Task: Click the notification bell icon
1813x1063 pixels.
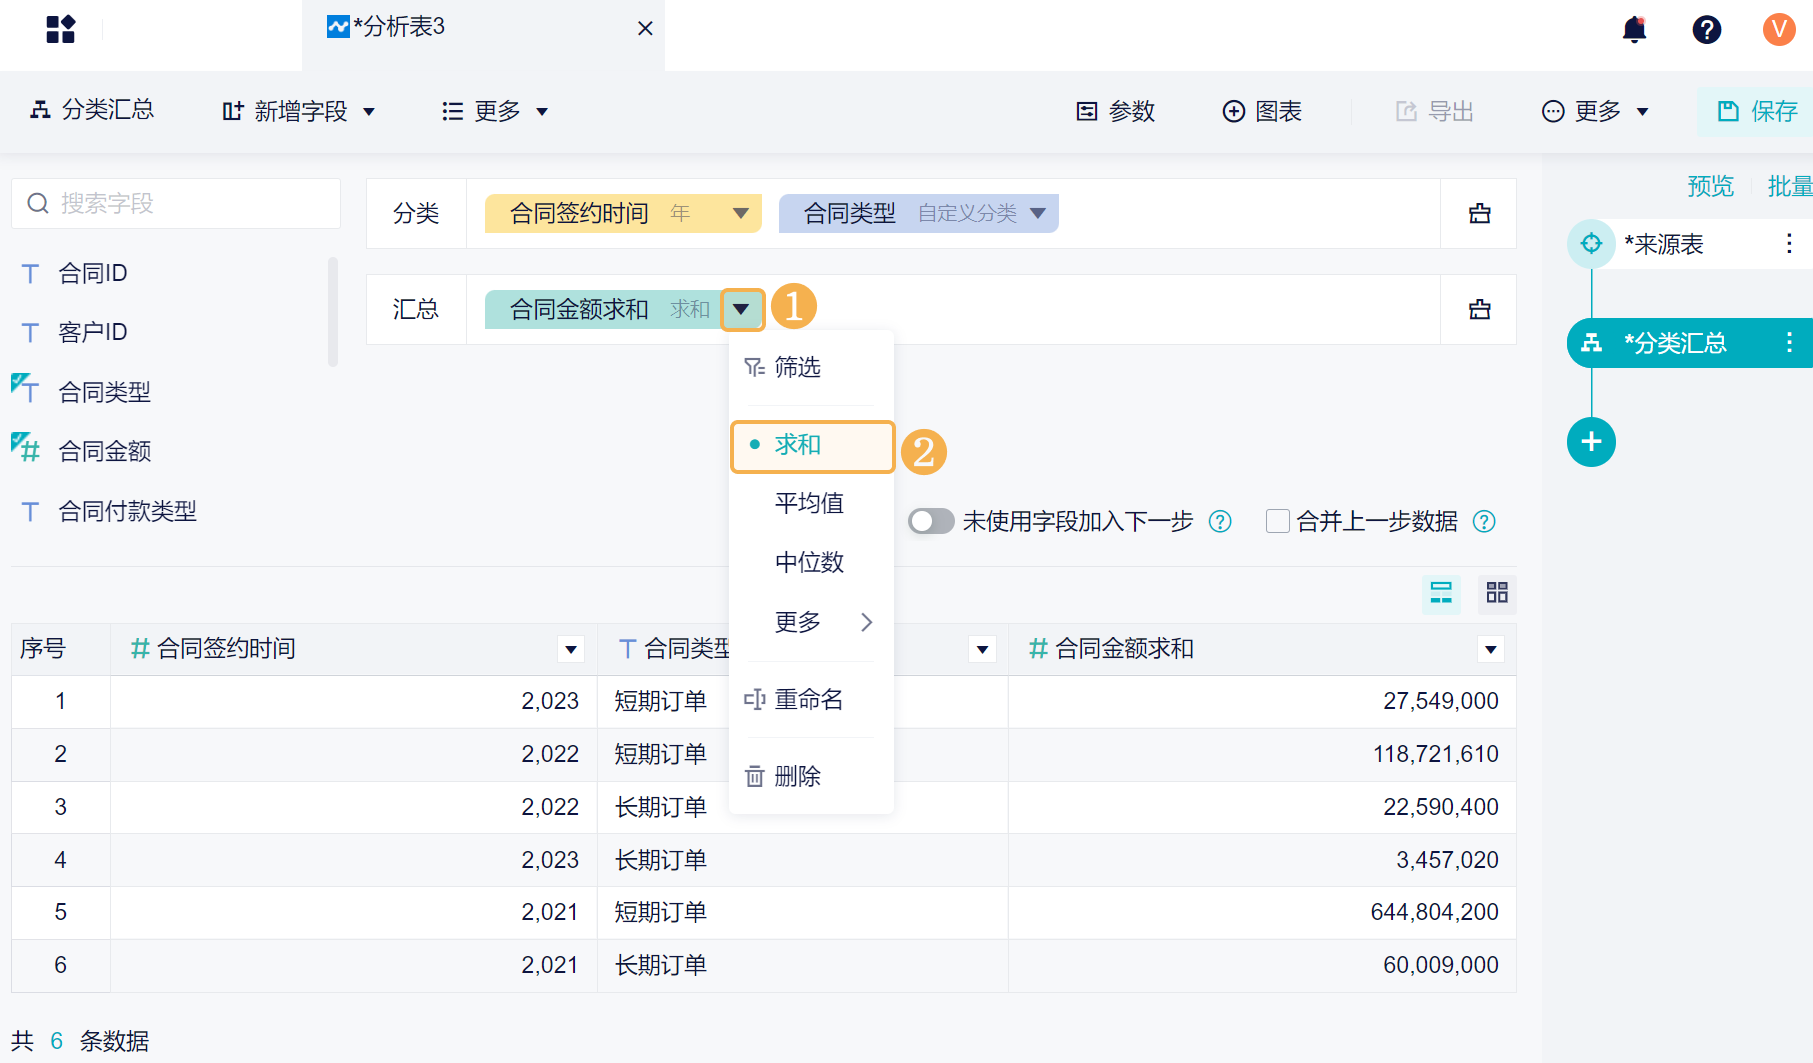Action: [x=1634, y=30]
